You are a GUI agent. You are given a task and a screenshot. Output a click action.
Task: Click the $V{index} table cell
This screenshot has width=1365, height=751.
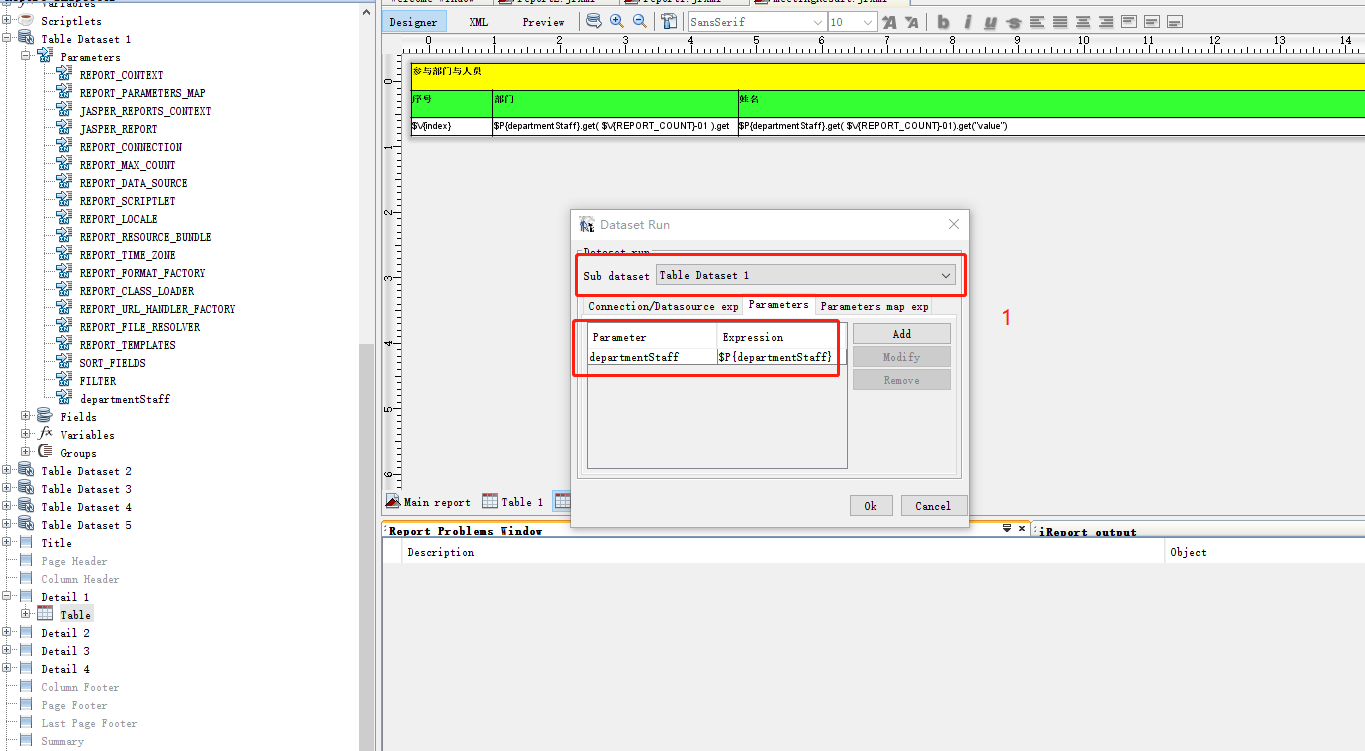[x=451, y=126]
